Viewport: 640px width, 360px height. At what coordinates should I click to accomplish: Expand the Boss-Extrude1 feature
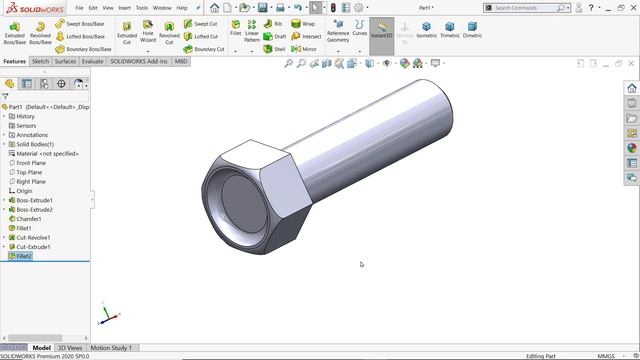(4, 200)
